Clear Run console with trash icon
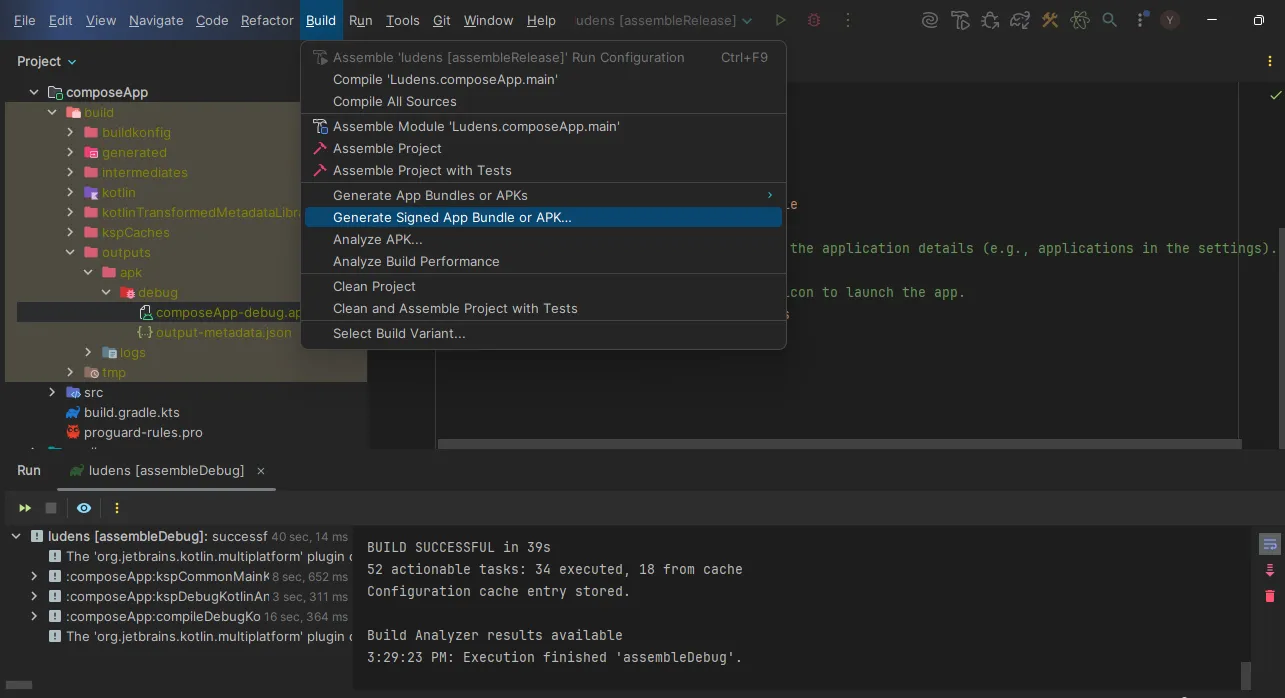 pyautogui.click(x=1270, y=596)
